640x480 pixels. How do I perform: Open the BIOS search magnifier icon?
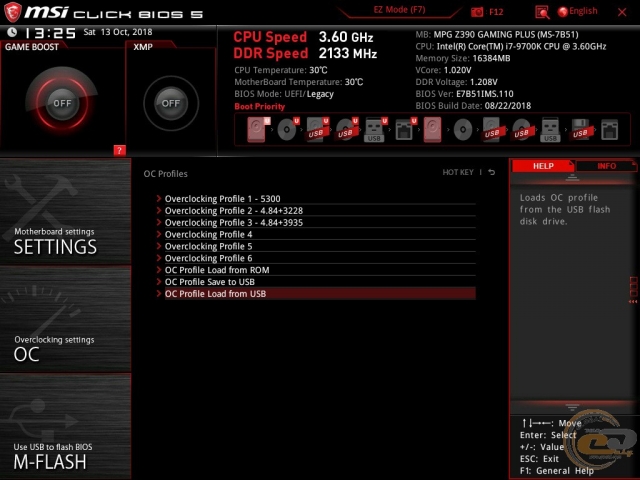[x=542, y=12]
